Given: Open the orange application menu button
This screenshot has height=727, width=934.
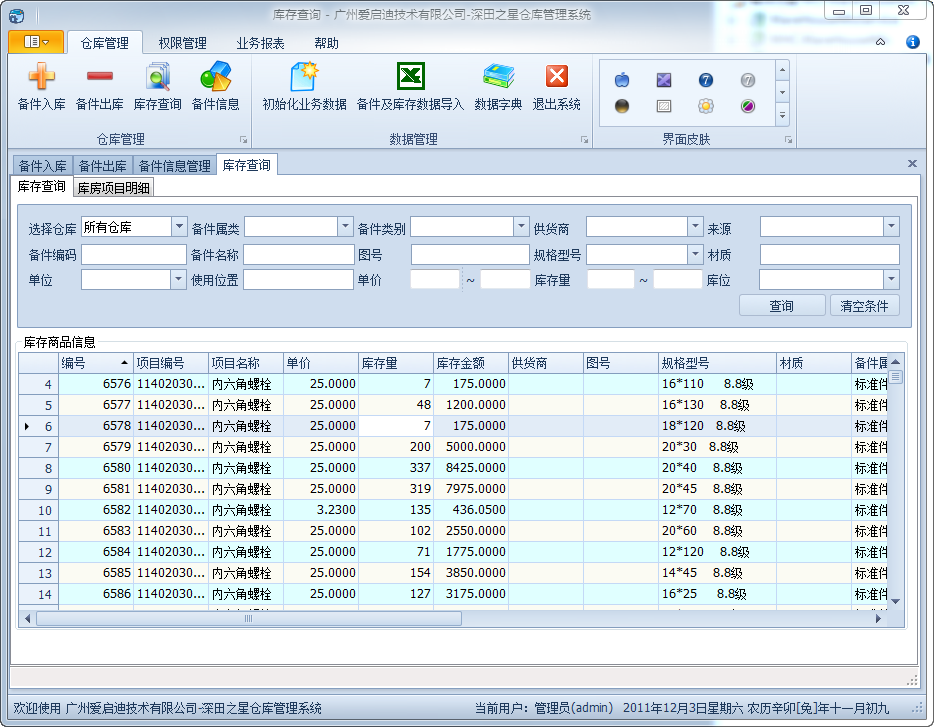Looking at the screenshot, I should point(36,42).
